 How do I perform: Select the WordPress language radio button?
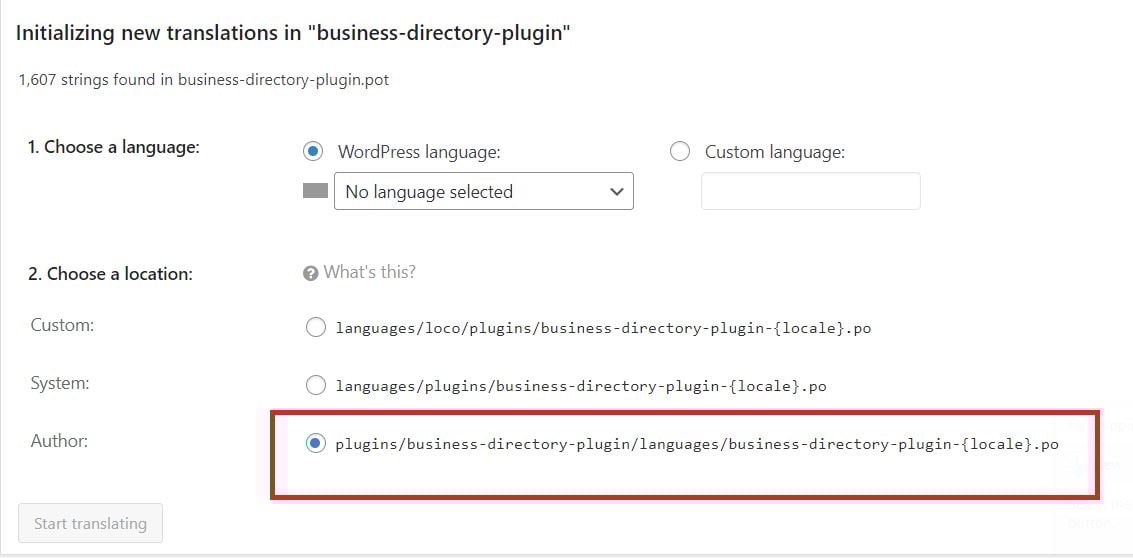tap(313, 152)
